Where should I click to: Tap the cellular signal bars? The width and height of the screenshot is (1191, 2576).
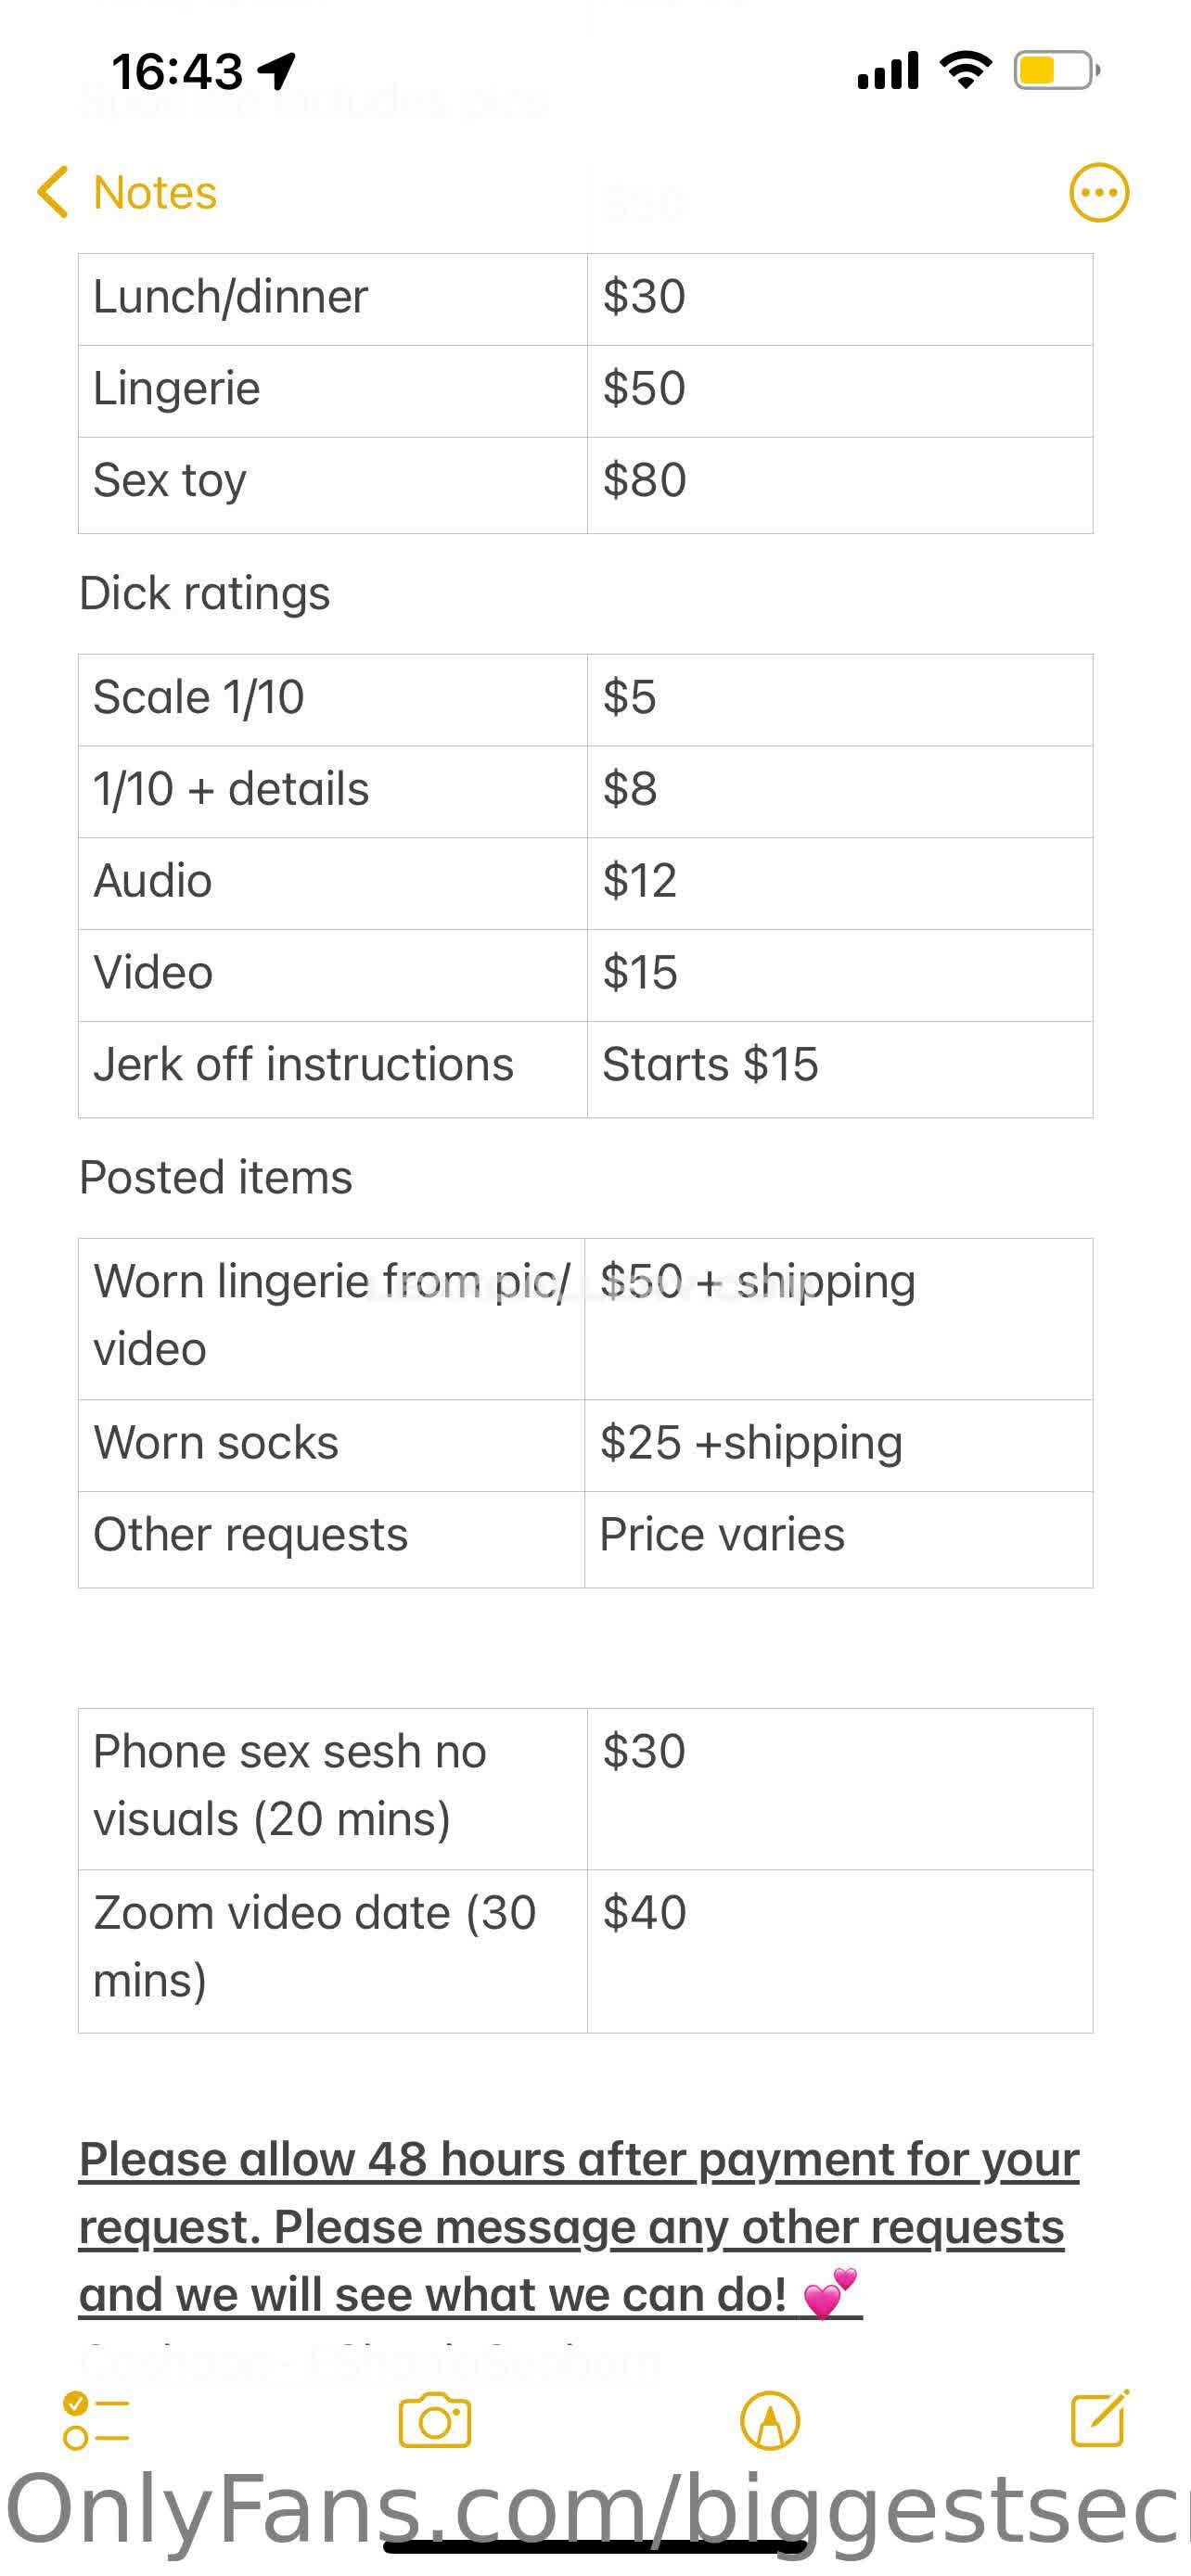[887, 71]
